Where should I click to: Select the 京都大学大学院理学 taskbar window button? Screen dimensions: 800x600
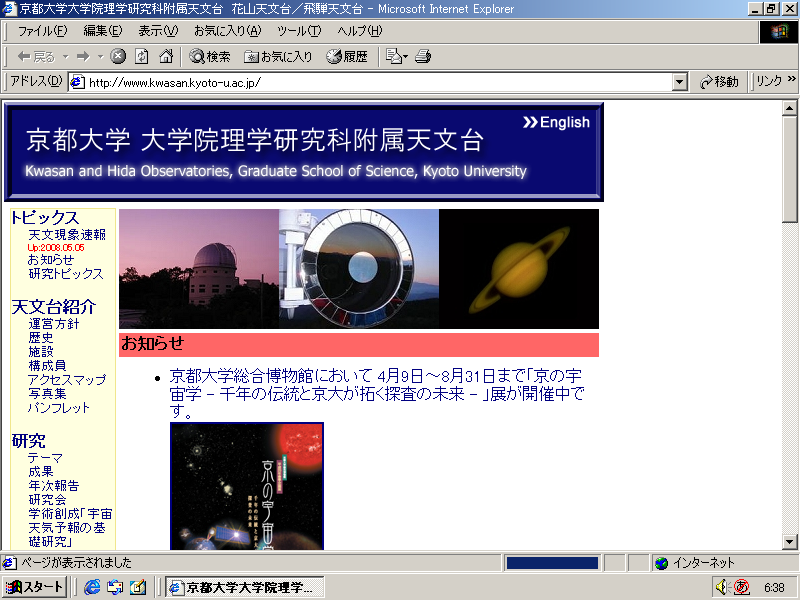coord(245,587)
